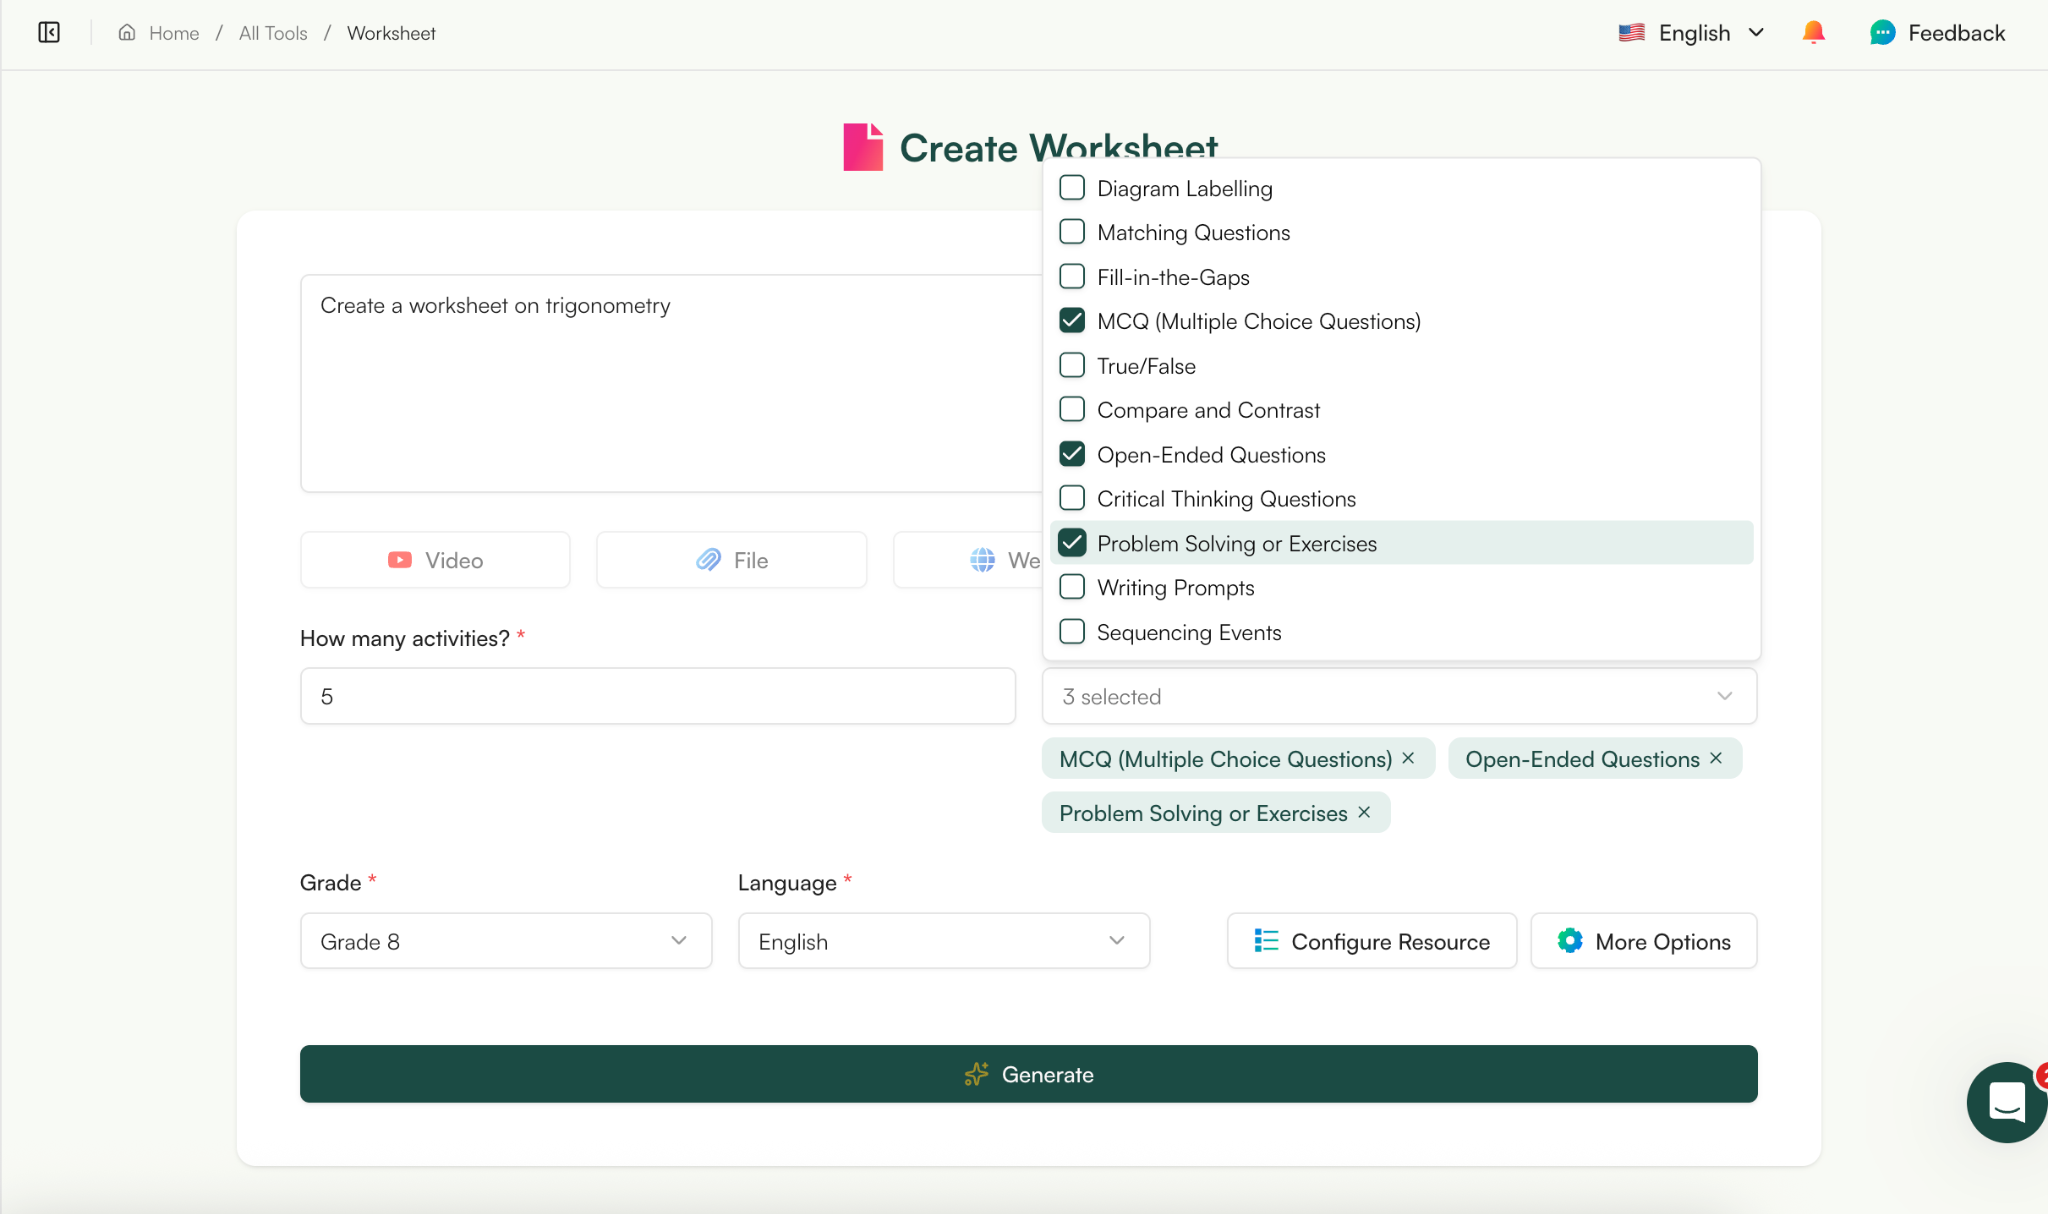Enable the True/False activity type
The image size is (2048, 1214).
tap(1071, 365)
